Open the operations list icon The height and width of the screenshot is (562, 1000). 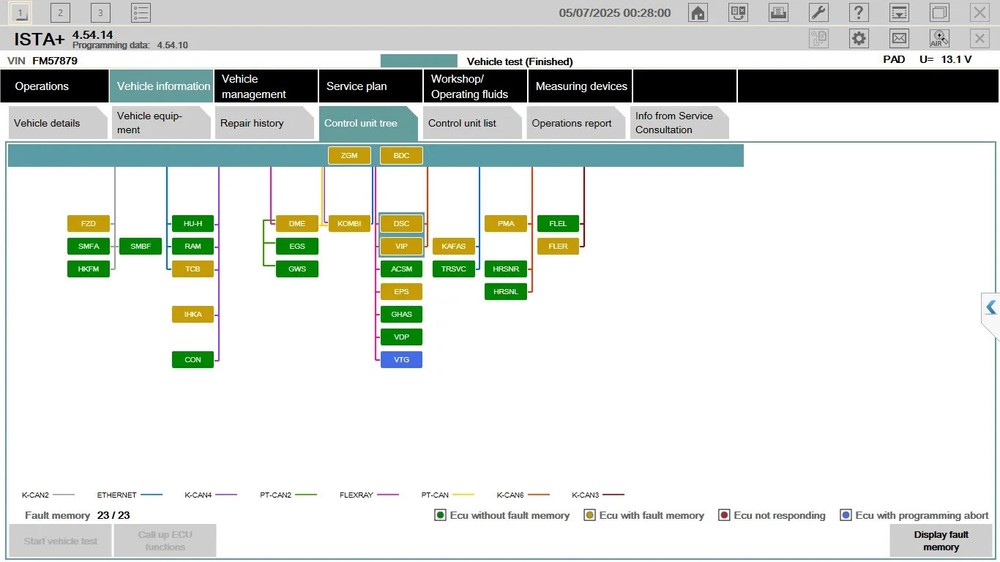(x=141, y=13)
